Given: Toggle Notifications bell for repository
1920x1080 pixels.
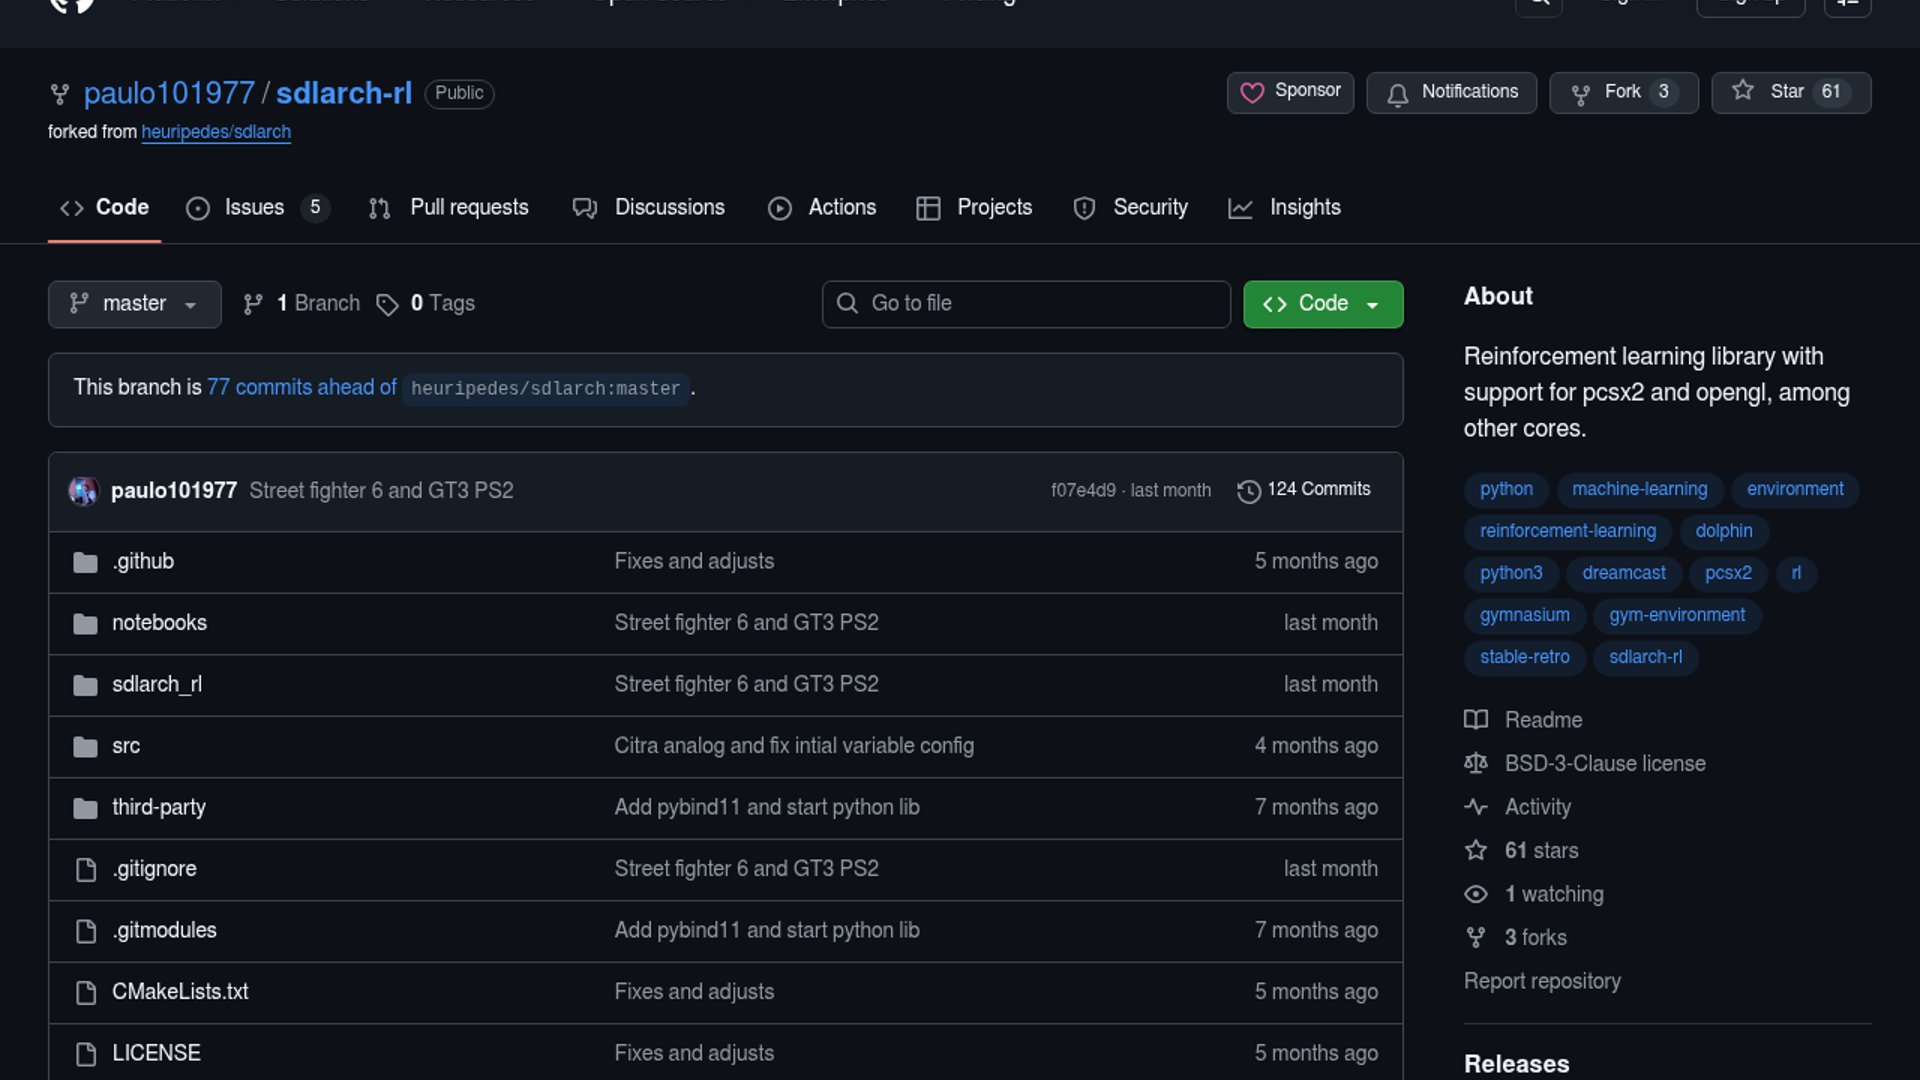Looking at the screenshot, I should 1451,92.
